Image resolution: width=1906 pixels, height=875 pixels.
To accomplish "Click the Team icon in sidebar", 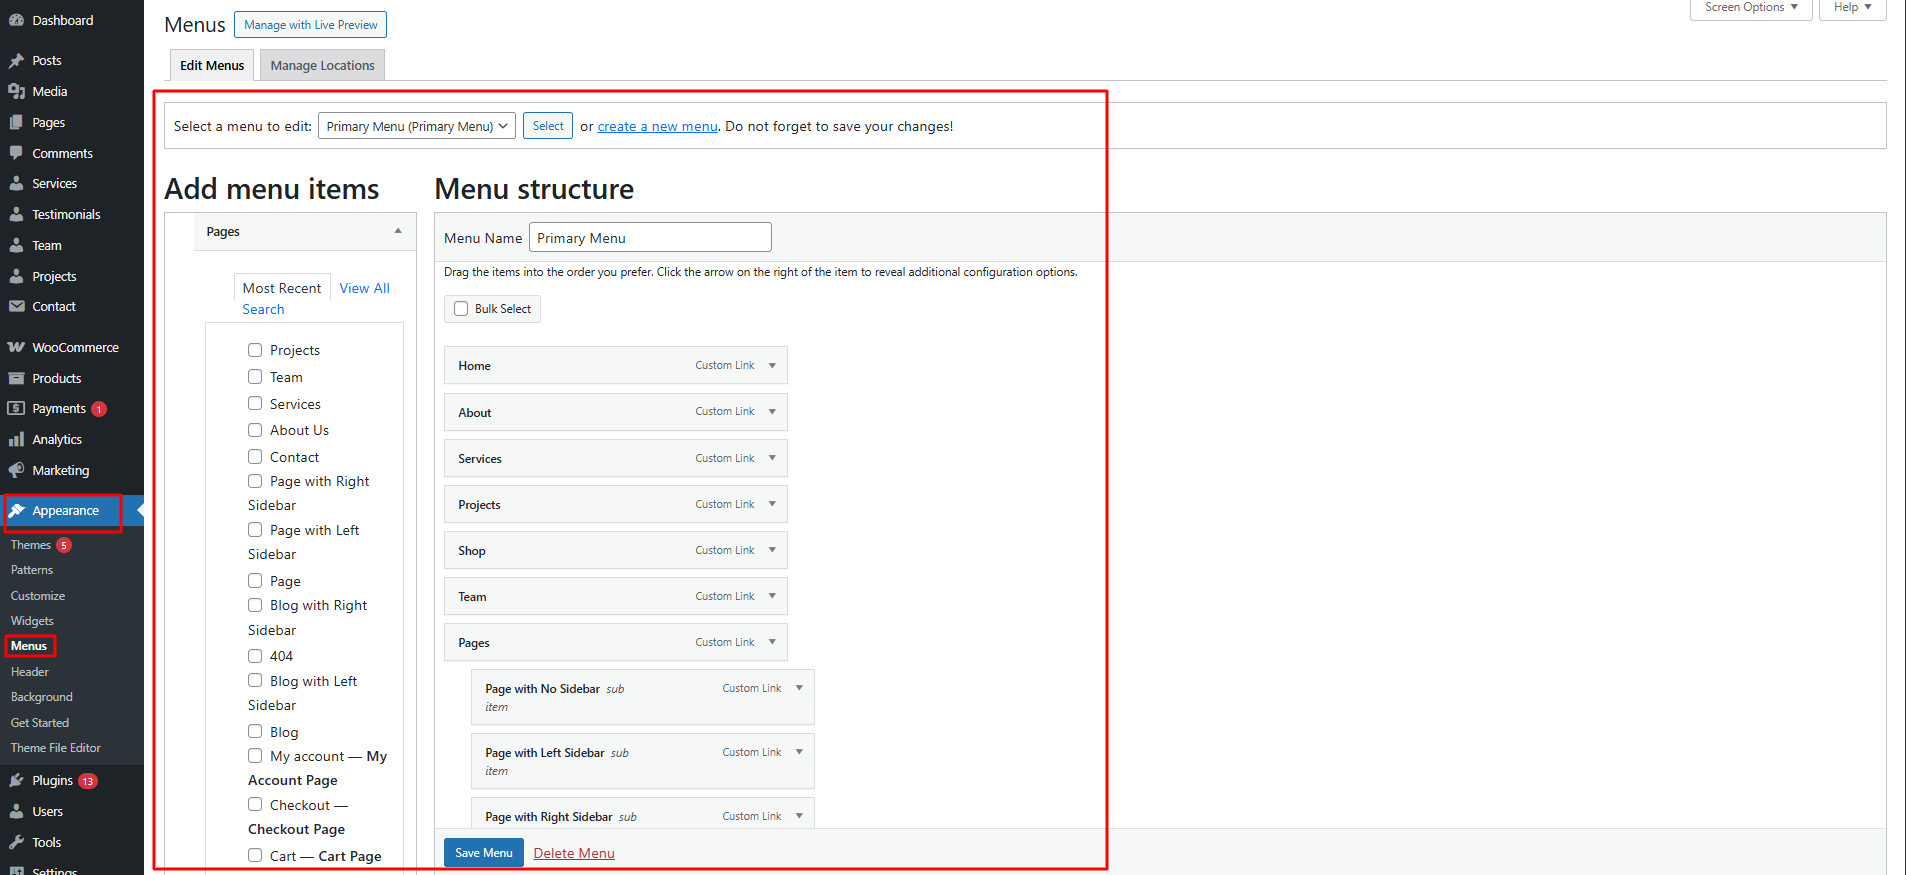I will pos(16,245).
